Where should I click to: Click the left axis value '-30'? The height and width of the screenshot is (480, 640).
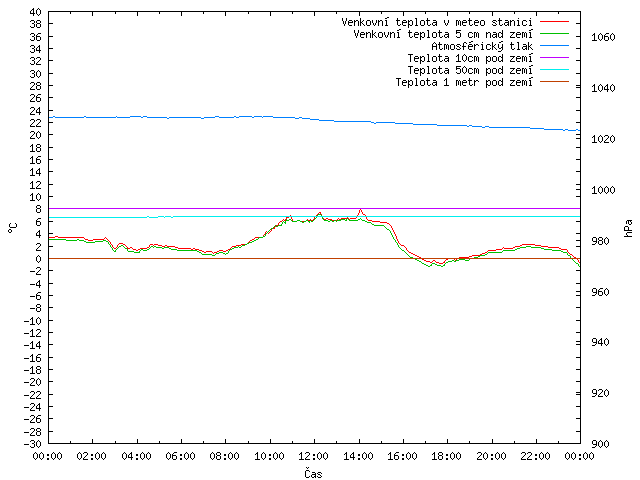click(33, 444)
